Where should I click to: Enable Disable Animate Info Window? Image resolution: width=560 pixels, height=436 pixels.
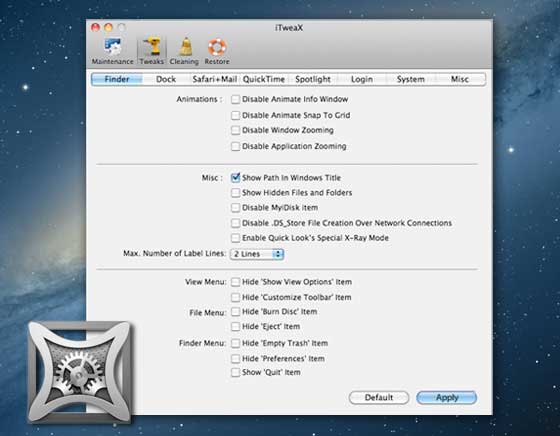click(235, 99)
